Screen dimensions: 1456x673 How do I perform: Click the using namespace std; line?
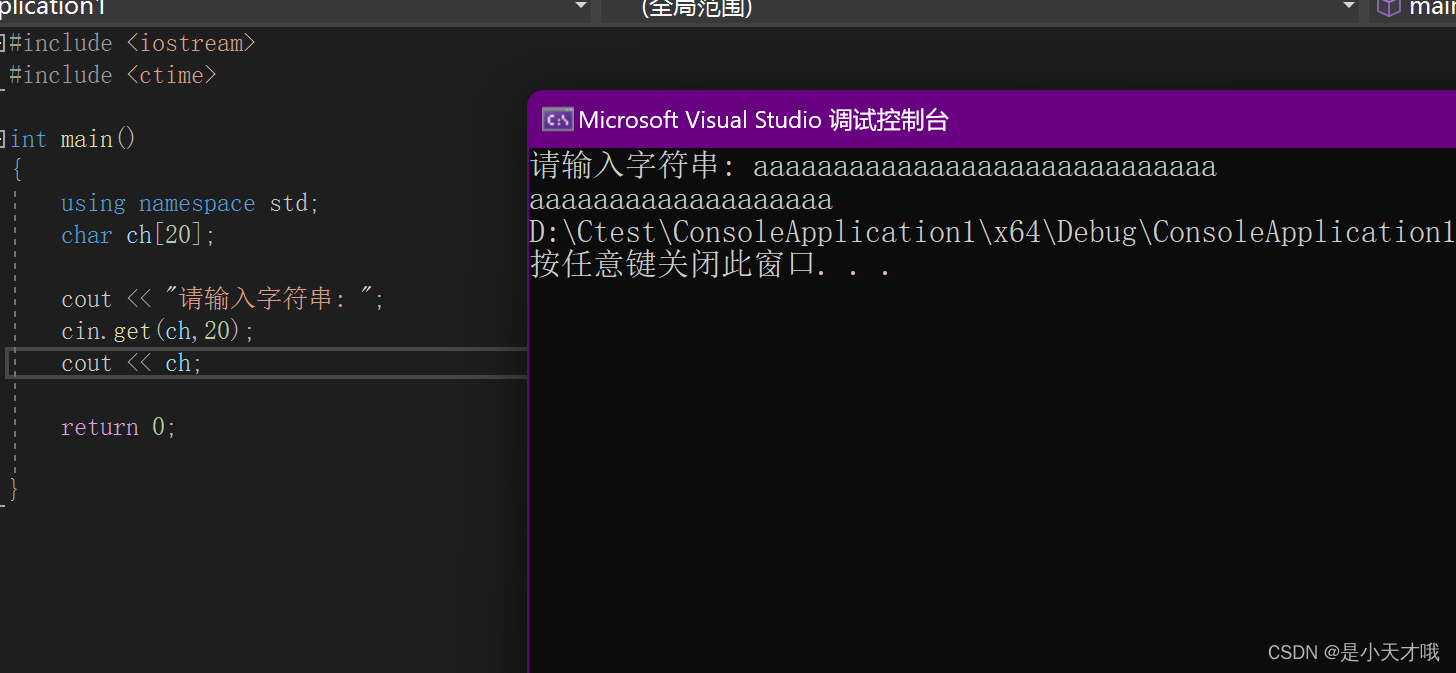(x=189, y=202)
